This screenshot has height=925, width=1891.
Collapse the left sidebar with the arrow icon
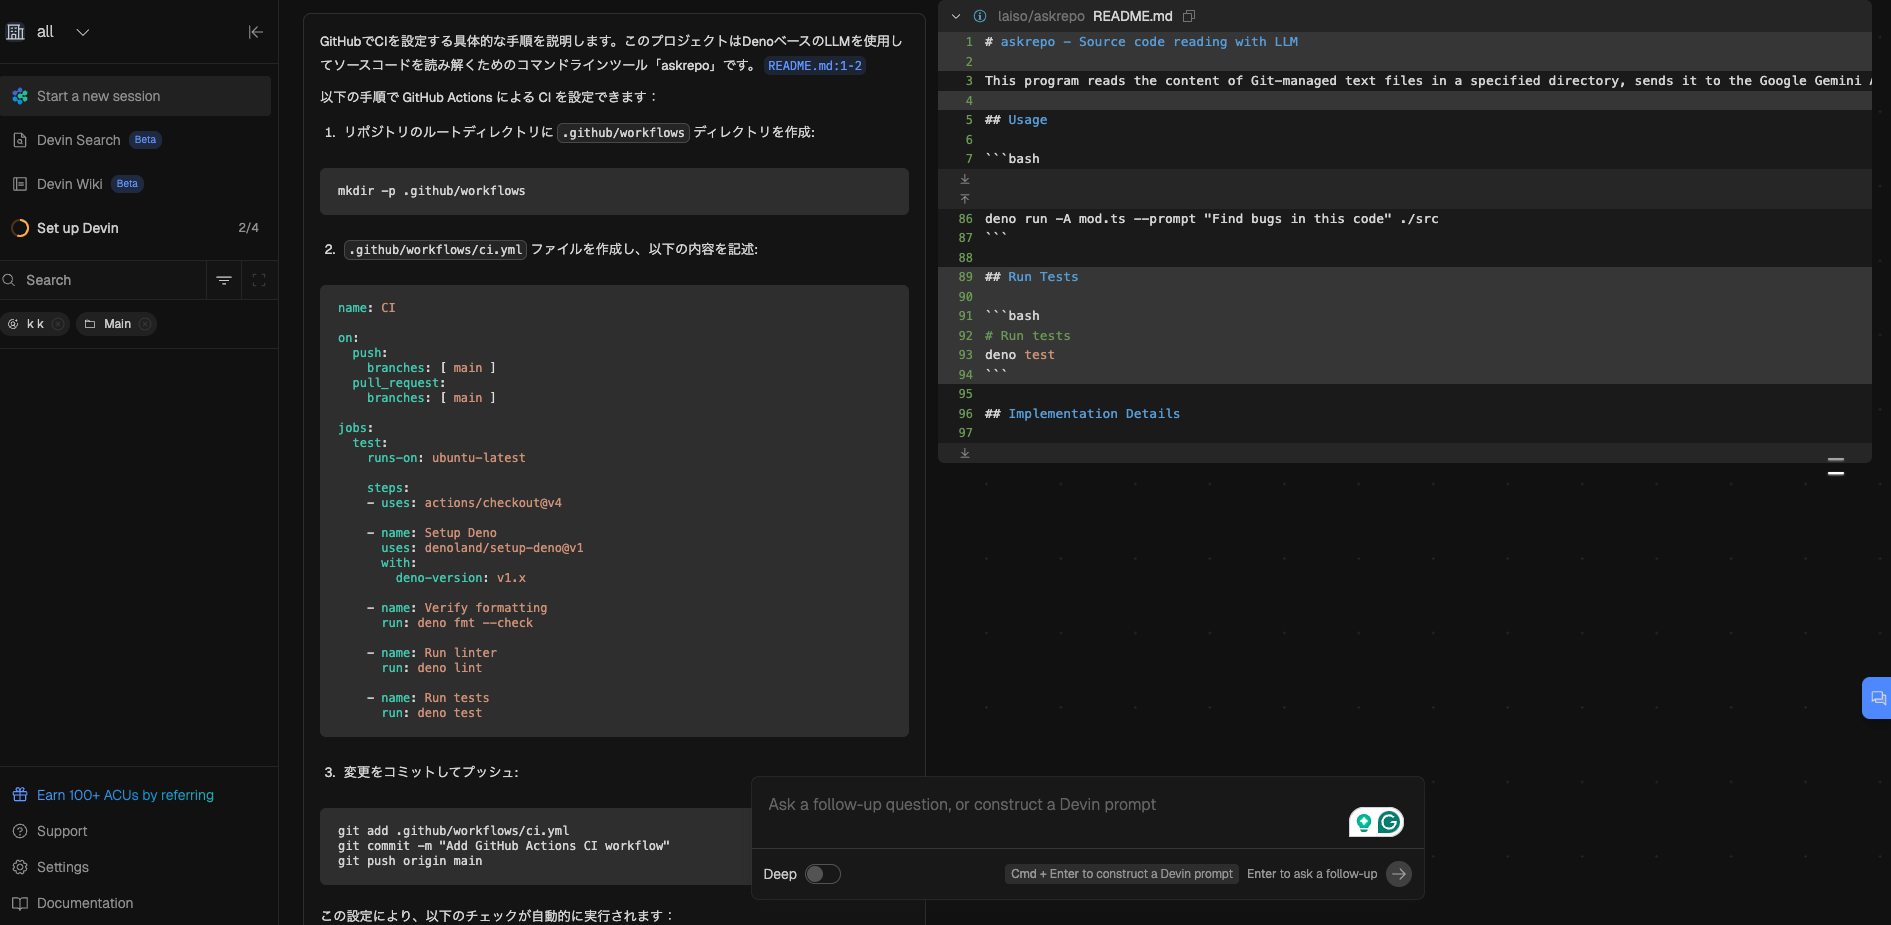pyautogui.click(x=256, y=32)
